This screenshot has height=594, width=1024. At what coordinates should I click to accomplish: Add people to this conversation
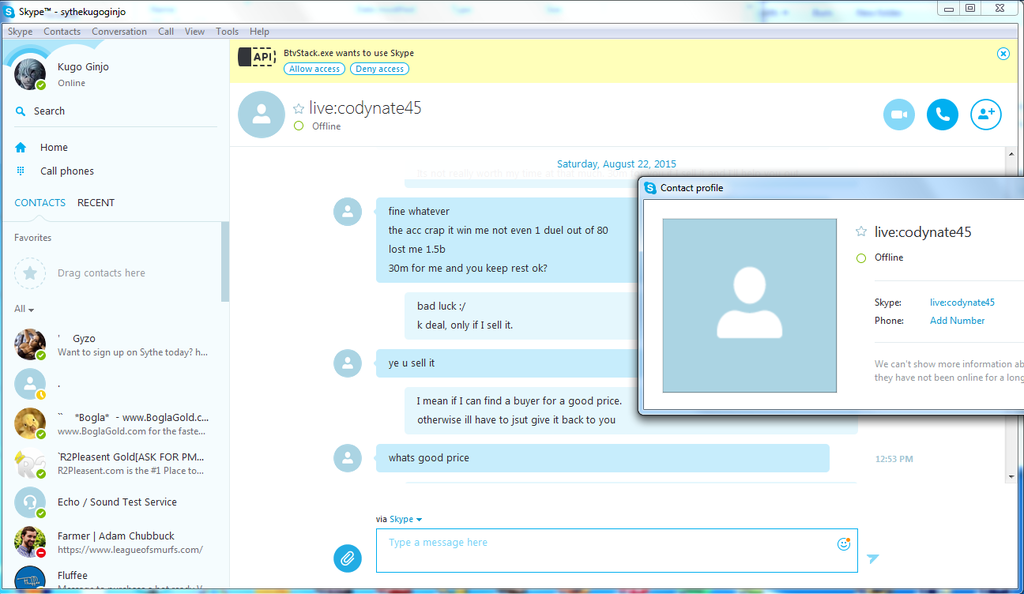tap(985, 114)
